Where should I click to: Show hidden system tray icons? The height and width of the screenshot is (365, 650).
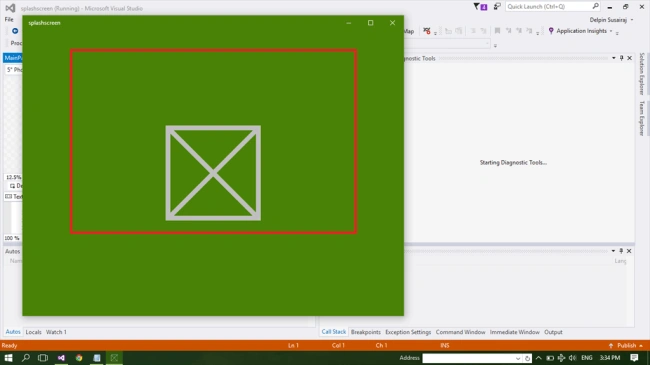click(x=538, y=358)
